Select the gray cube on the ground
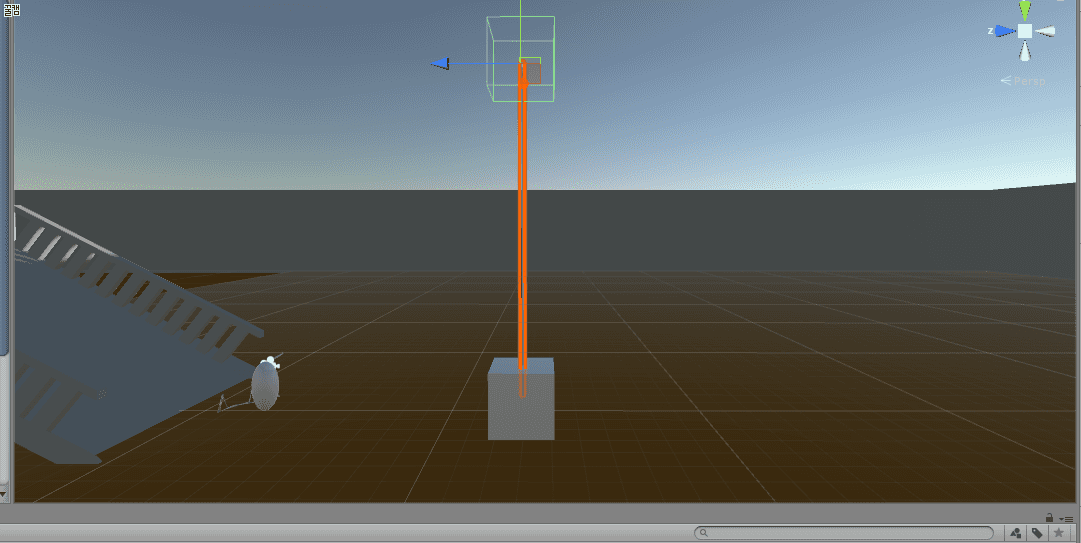 (521, 399)
